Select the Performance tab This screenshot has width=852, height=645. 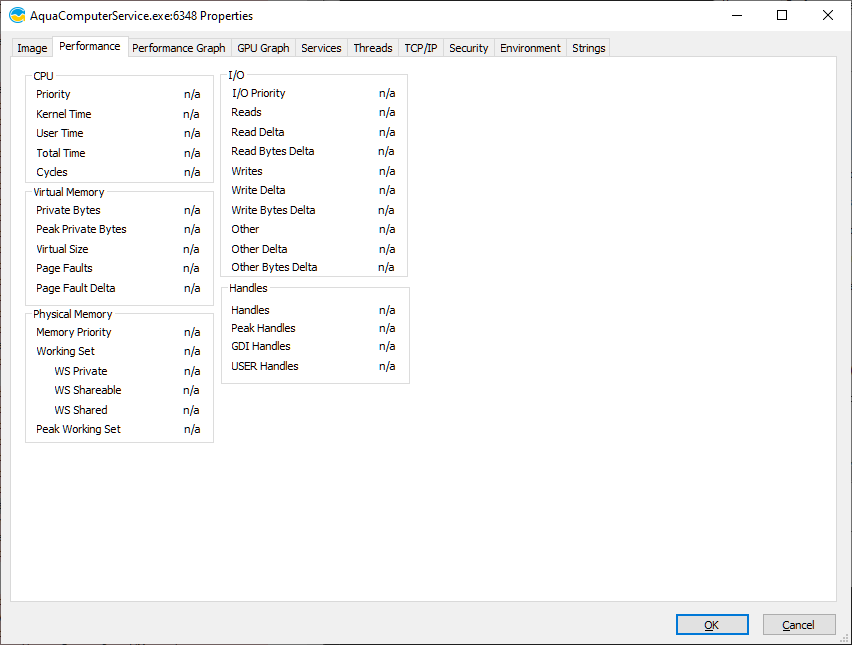90,46
